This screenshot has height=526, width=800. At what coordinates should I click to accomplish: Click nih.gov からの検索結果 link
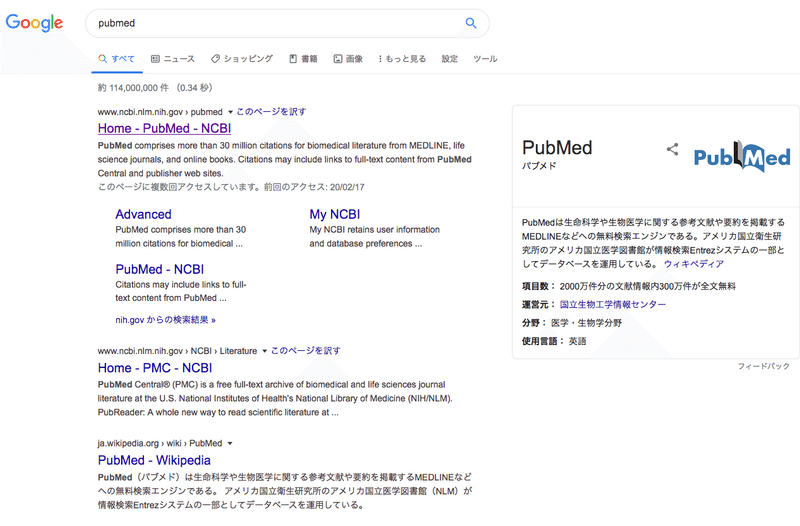pyautogui.click(x=165, y=320)
